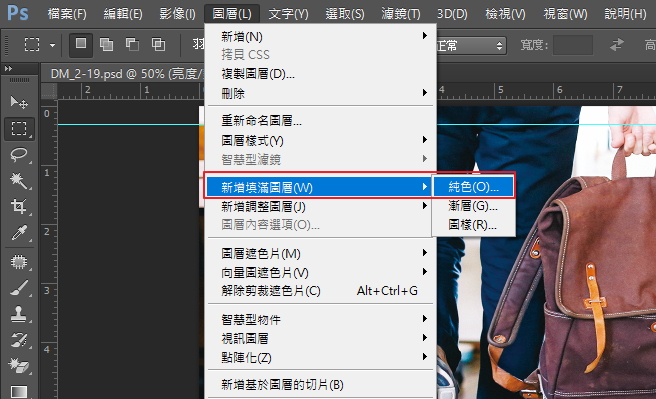Click the Photoshop Ps logo
Image resolution: width=656 pixels, height=399 pixels.
coord(18,13)
